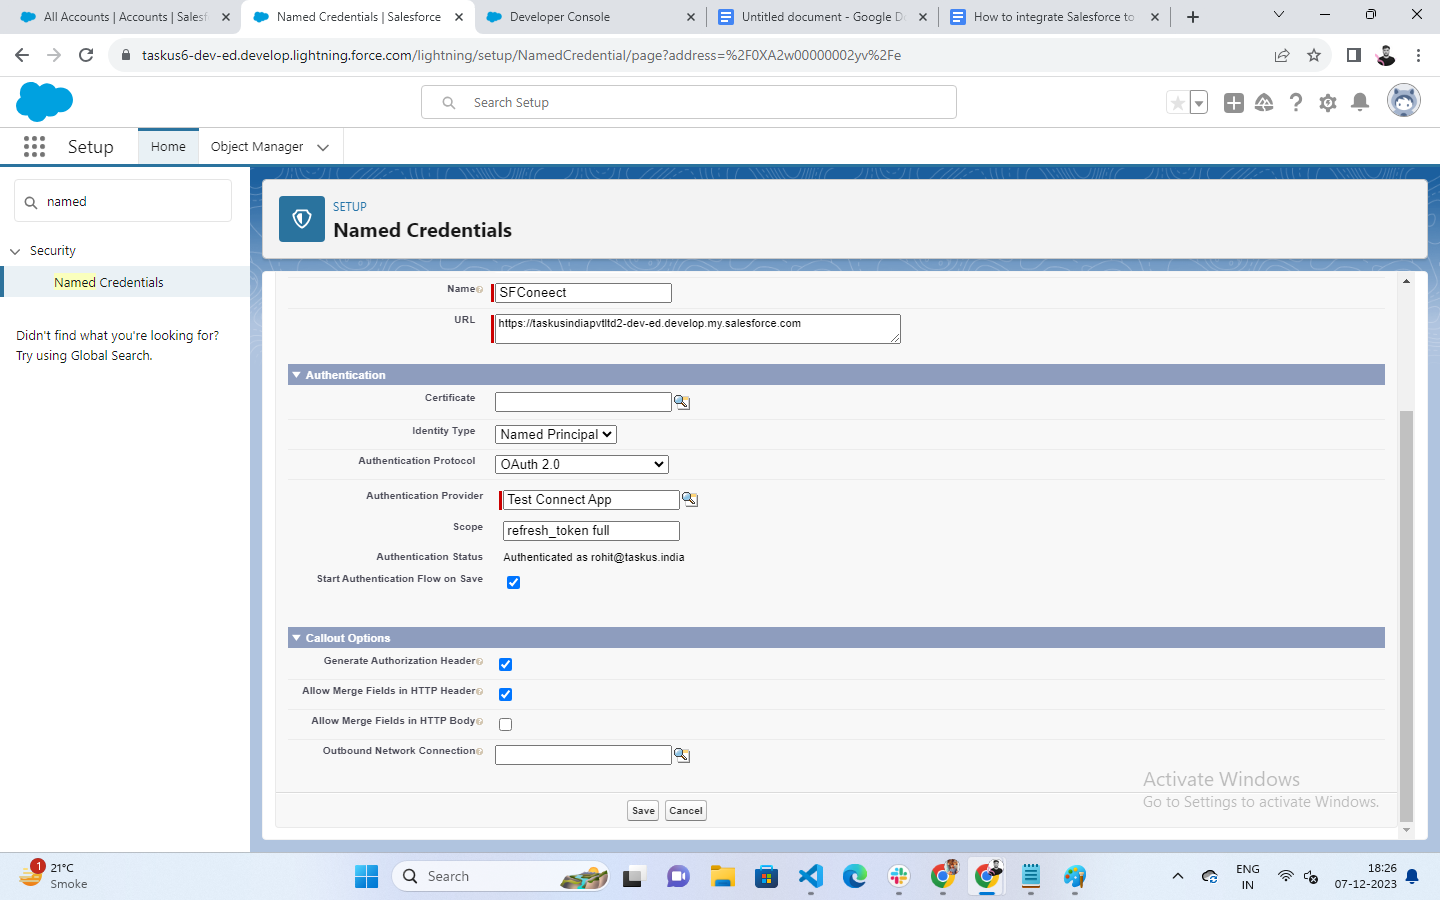
Task: Open Slack from taskbar
Action: tap(899, 877)
